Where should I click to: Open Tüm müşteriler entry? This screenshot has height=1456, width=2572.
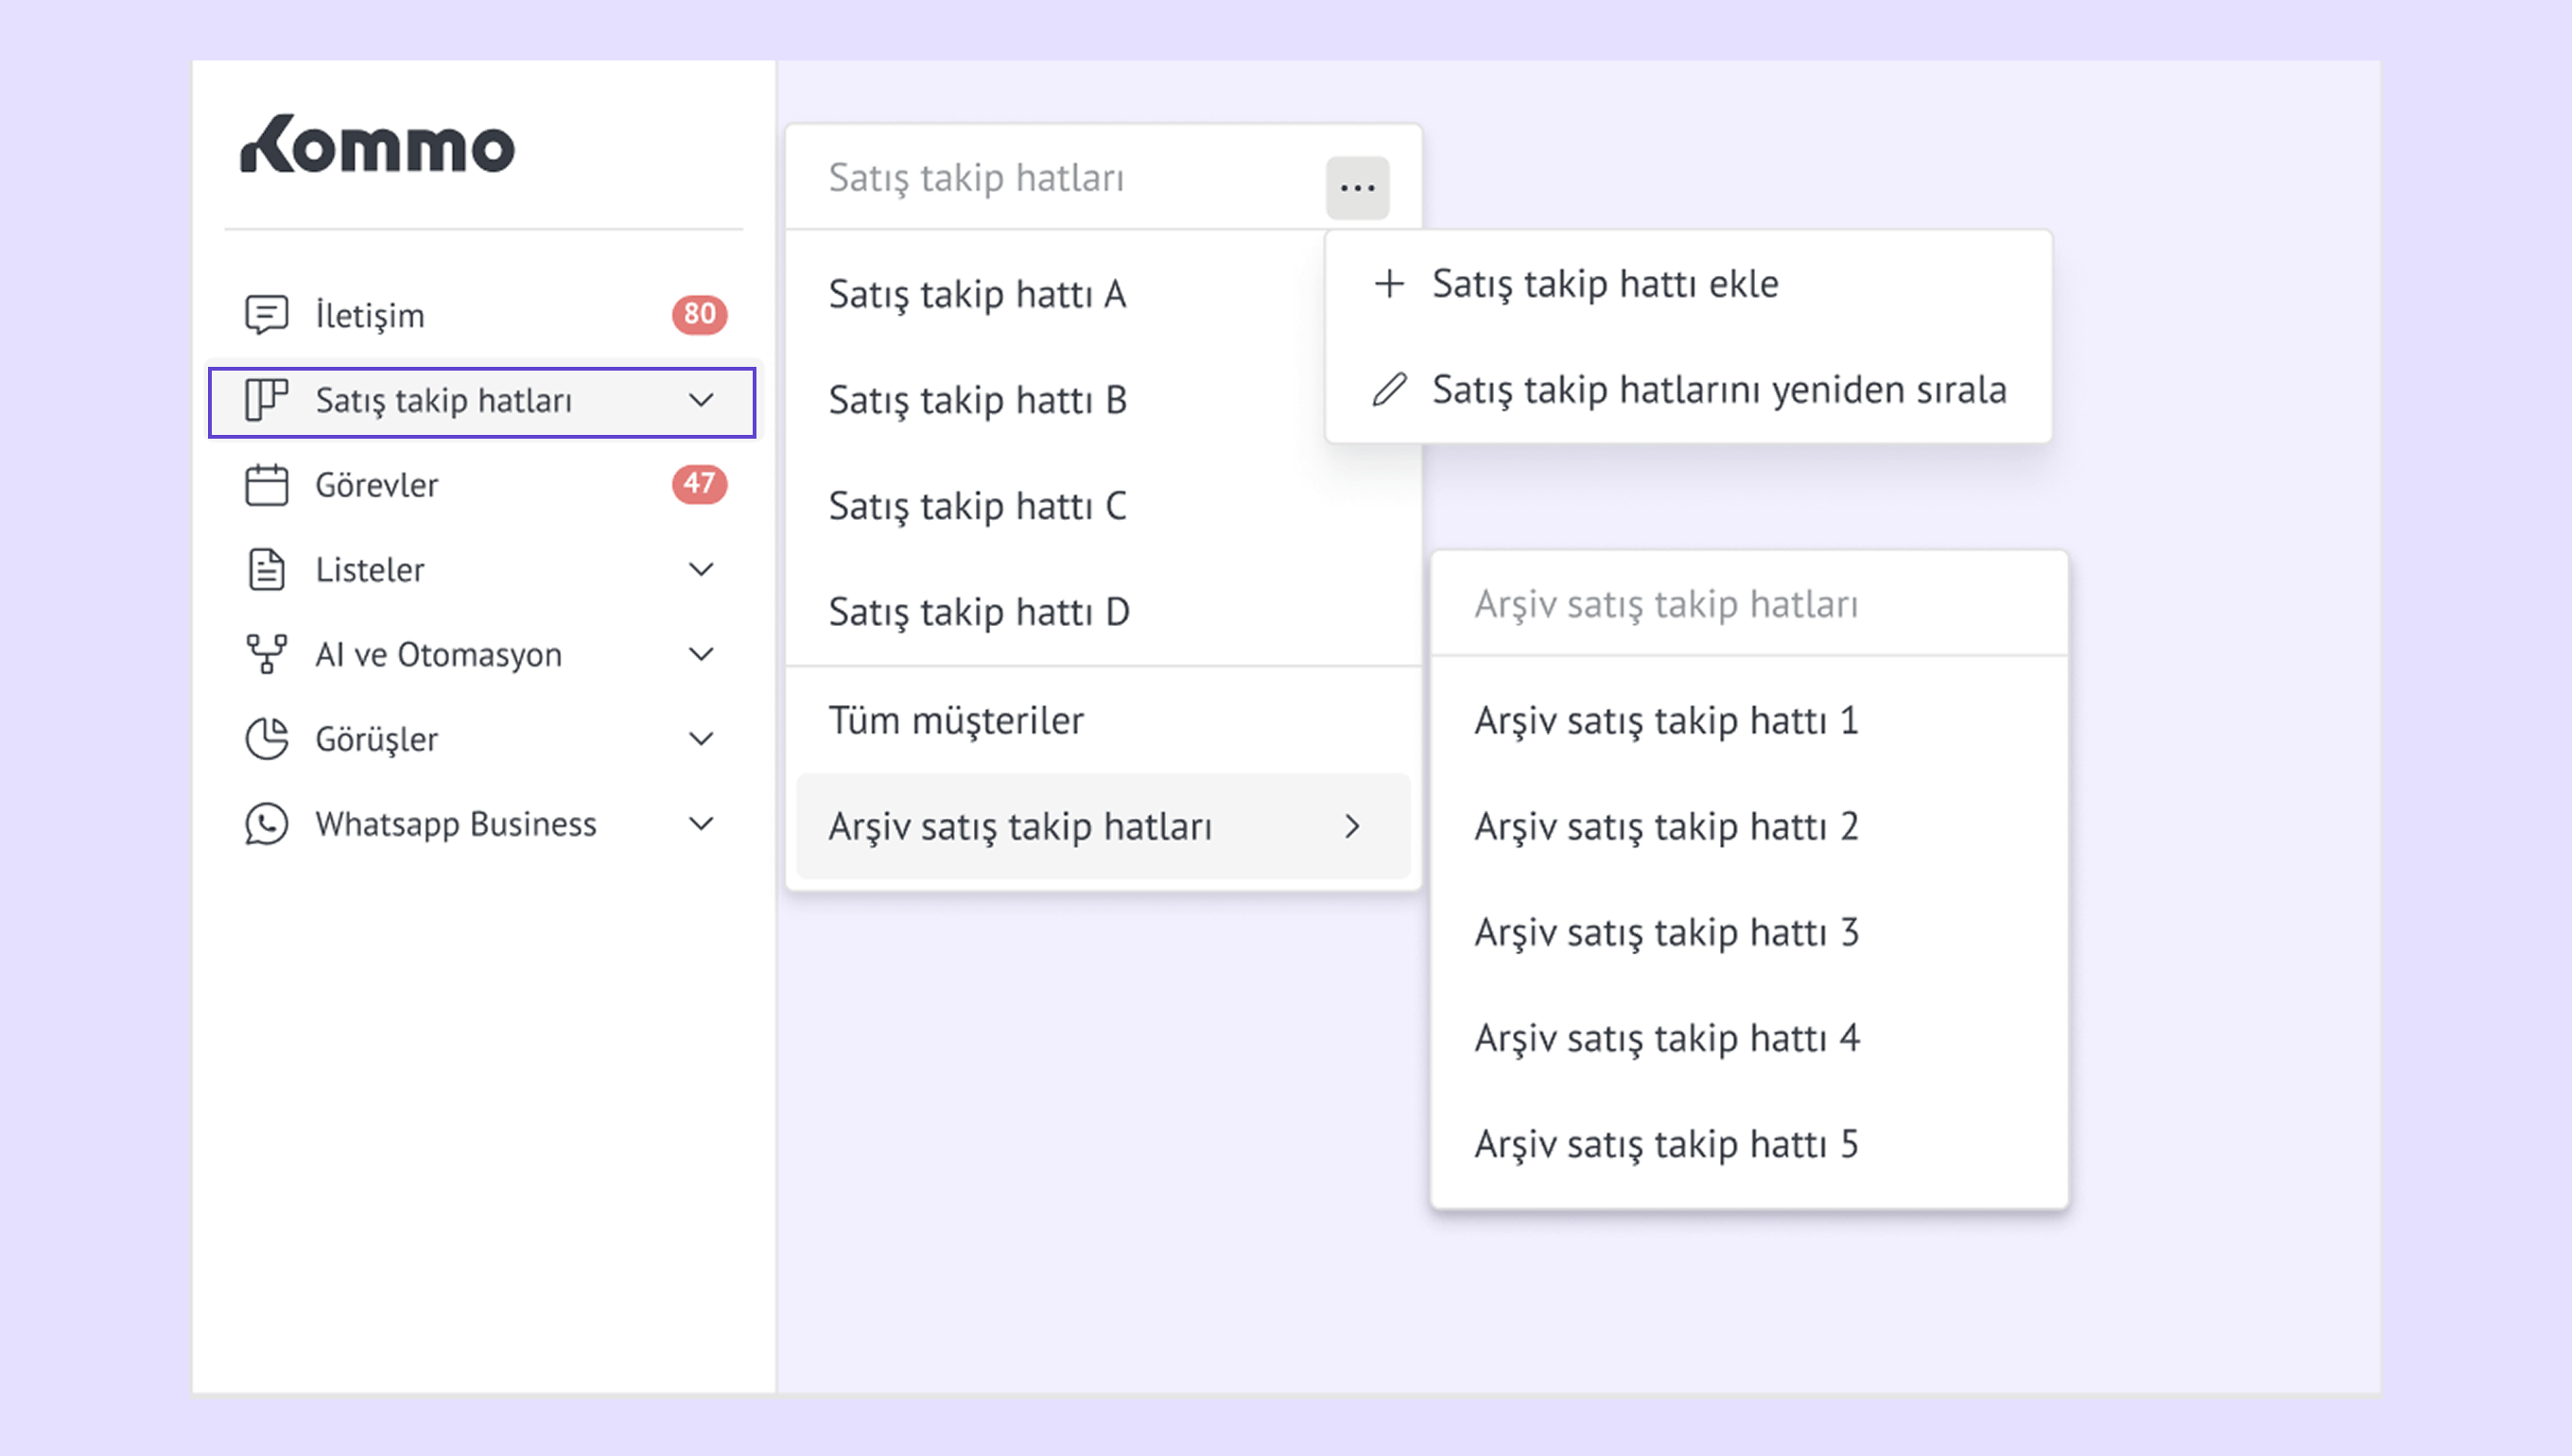pos(956,720)
